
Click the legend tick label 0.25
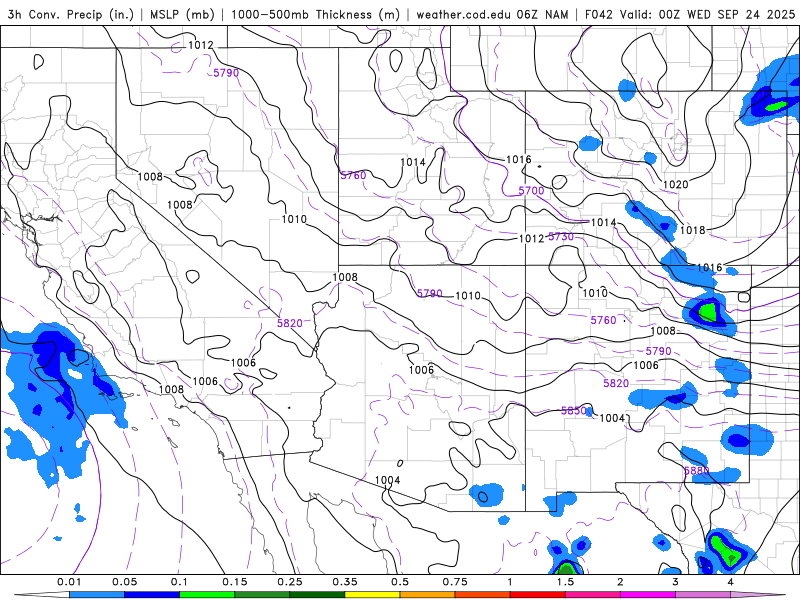point(290,582)
